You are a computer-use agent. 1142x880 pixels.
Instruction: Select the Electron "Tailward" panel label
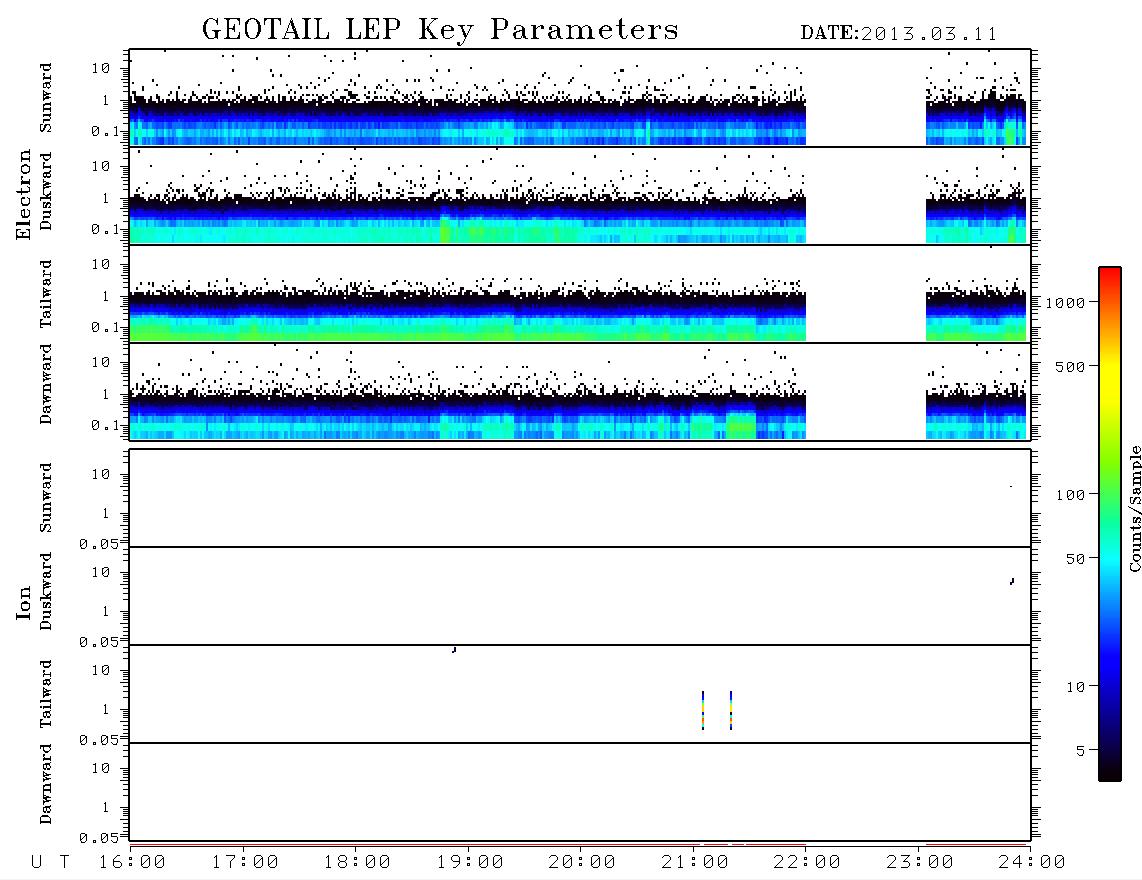[46, 294]
